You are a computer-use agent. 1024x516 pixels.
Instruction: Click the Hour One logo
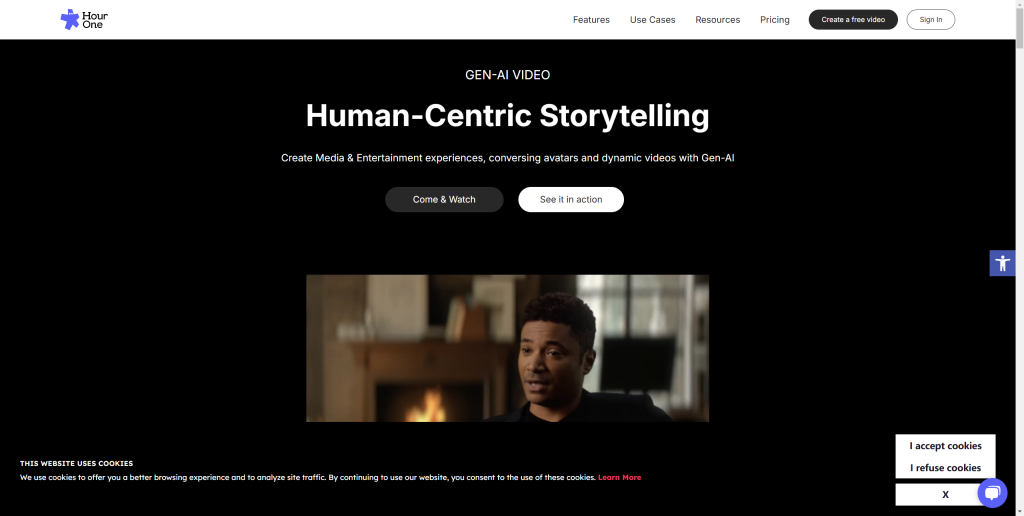tap(84, 20)
